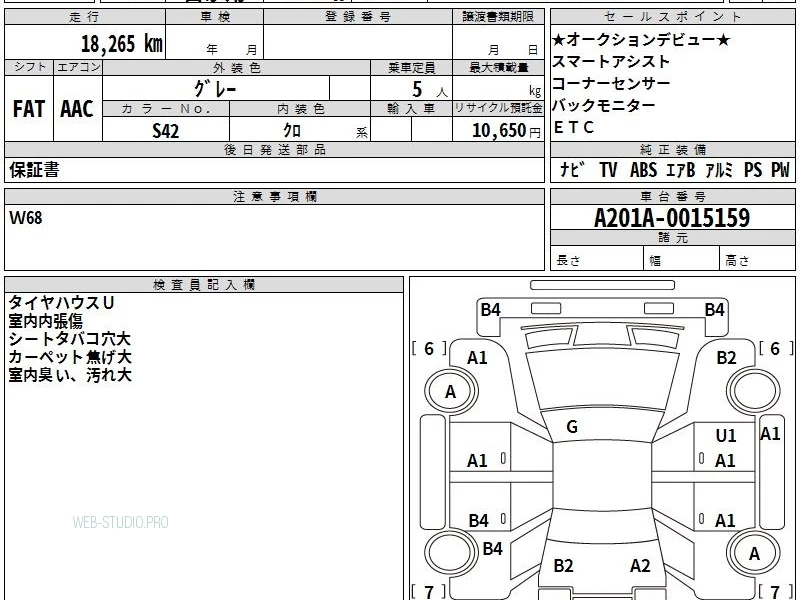Click the 保証書 entry under later-shipped parts

34,170
